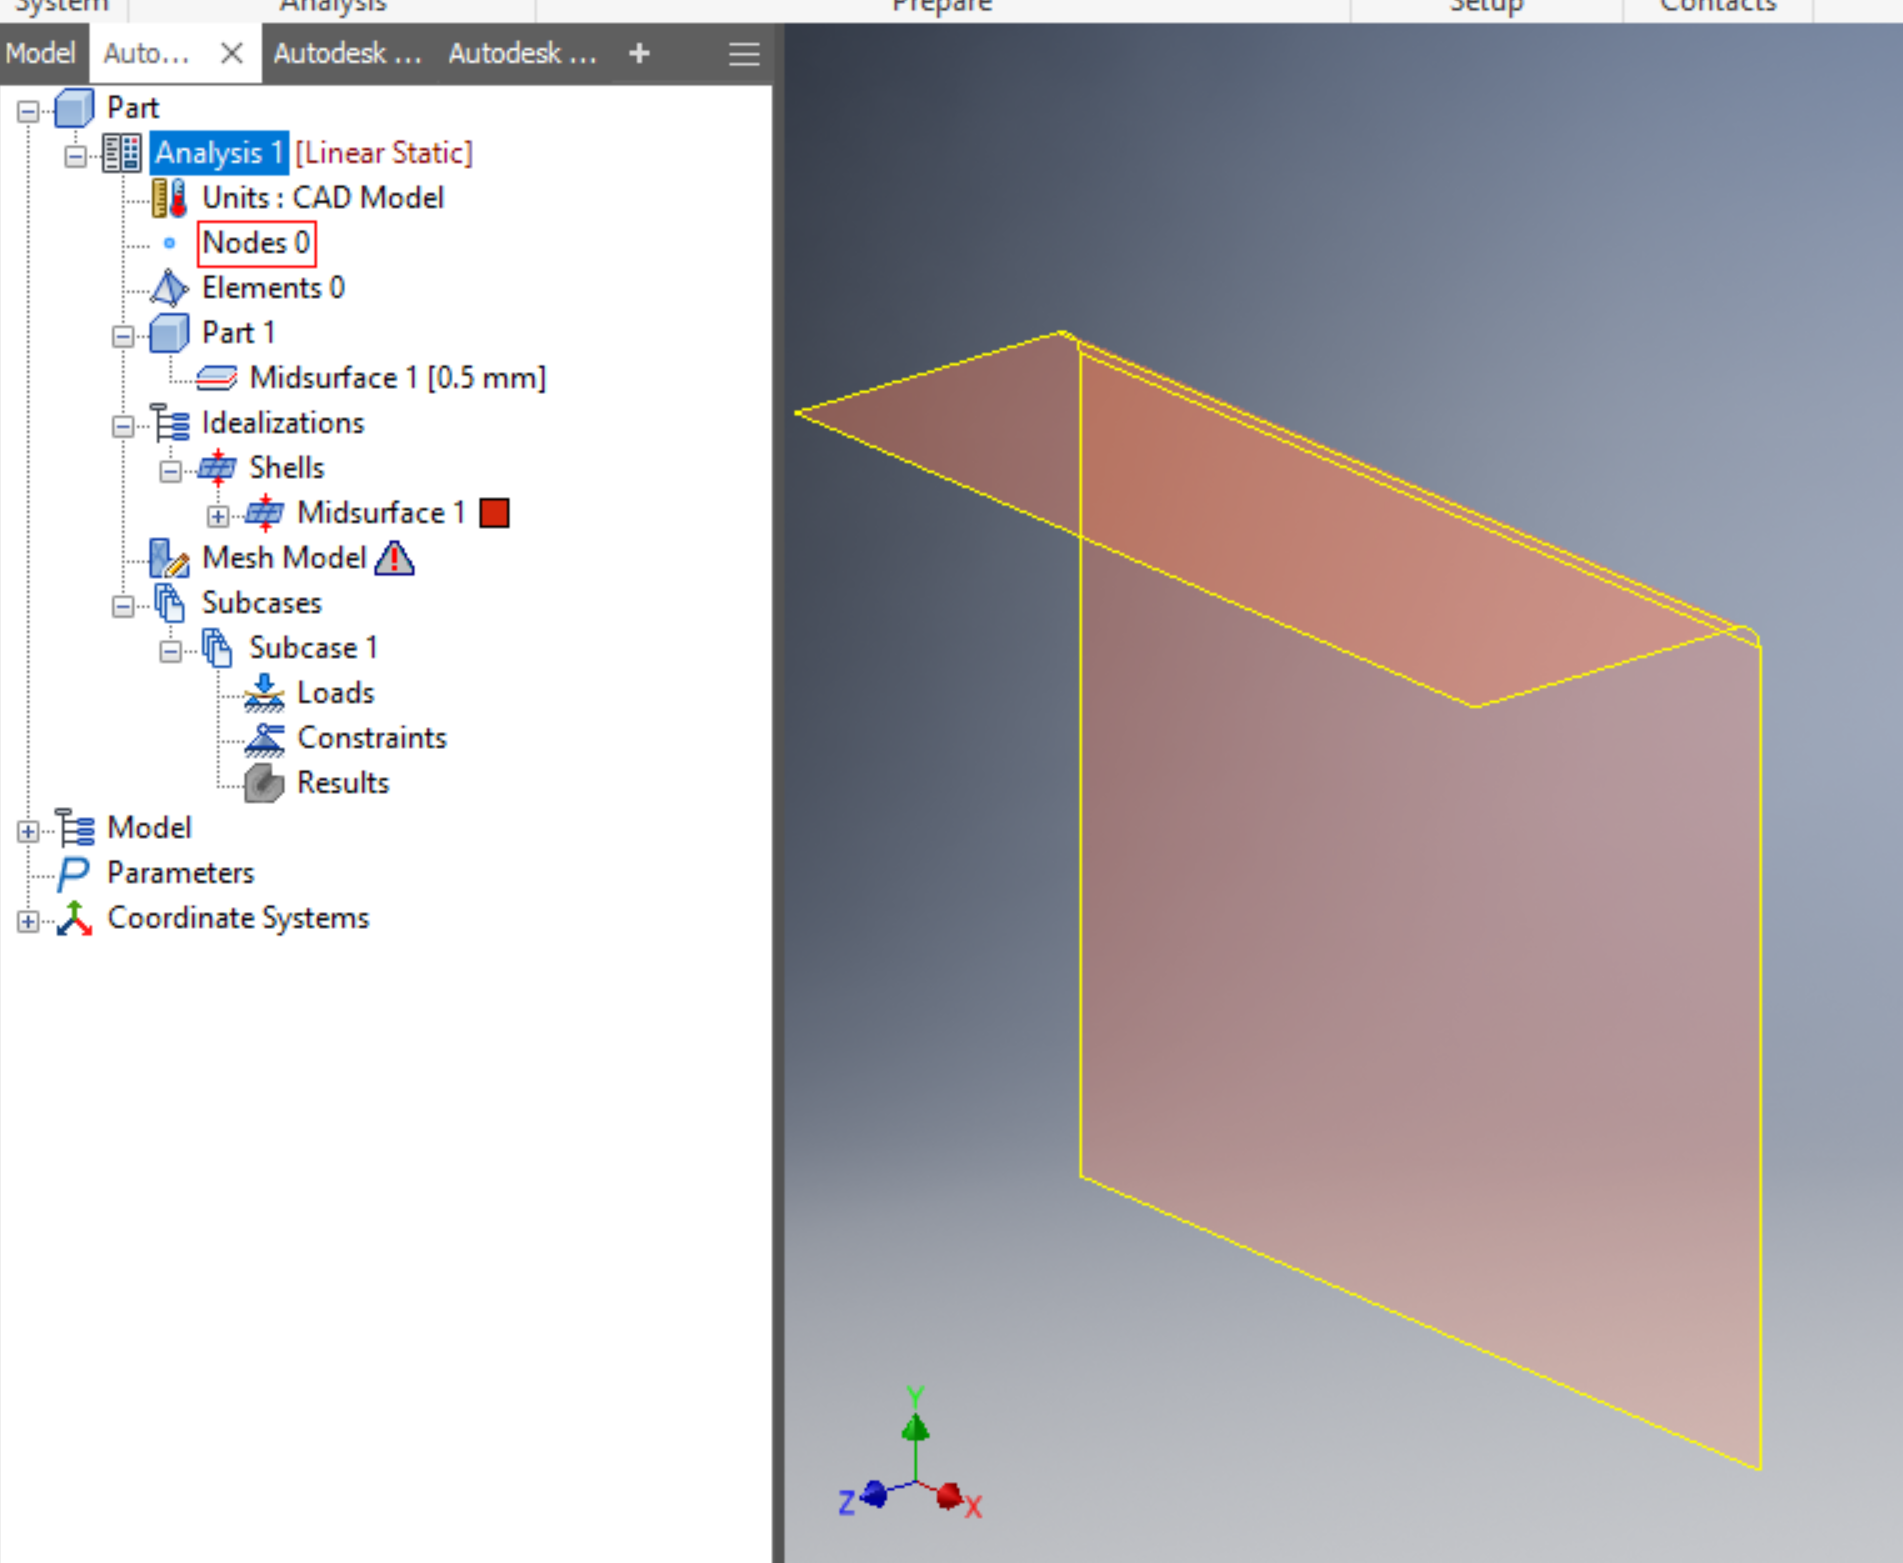
Task: Select the Parameters item icon
Action: click(72, 873)
